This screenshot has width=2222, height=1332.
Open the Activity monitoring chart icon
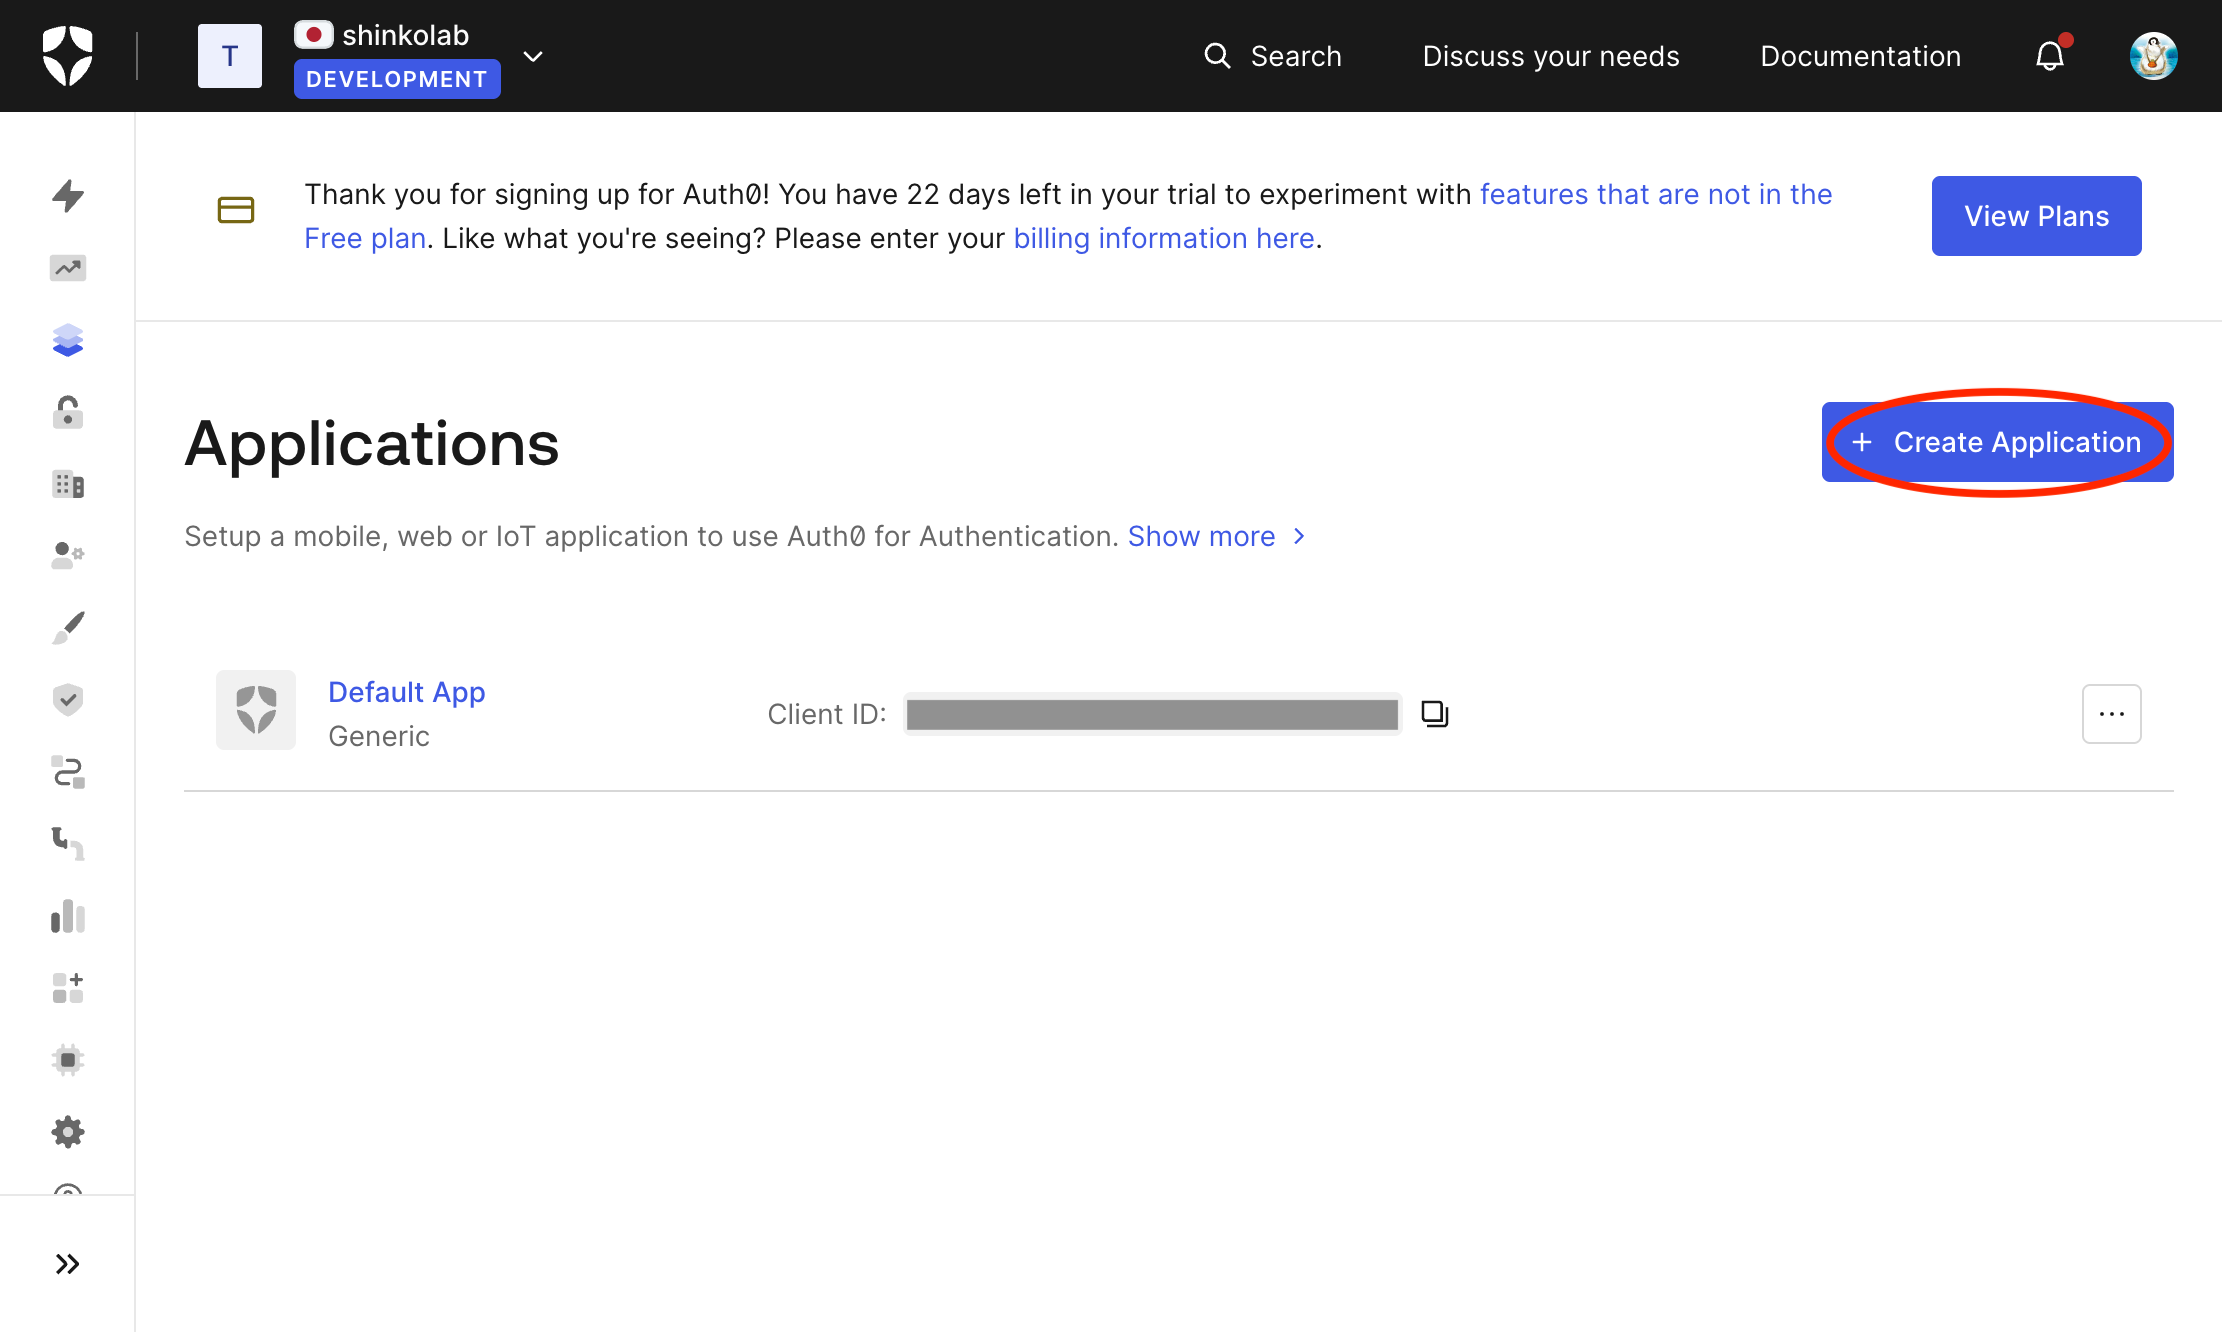coord(67,268)
